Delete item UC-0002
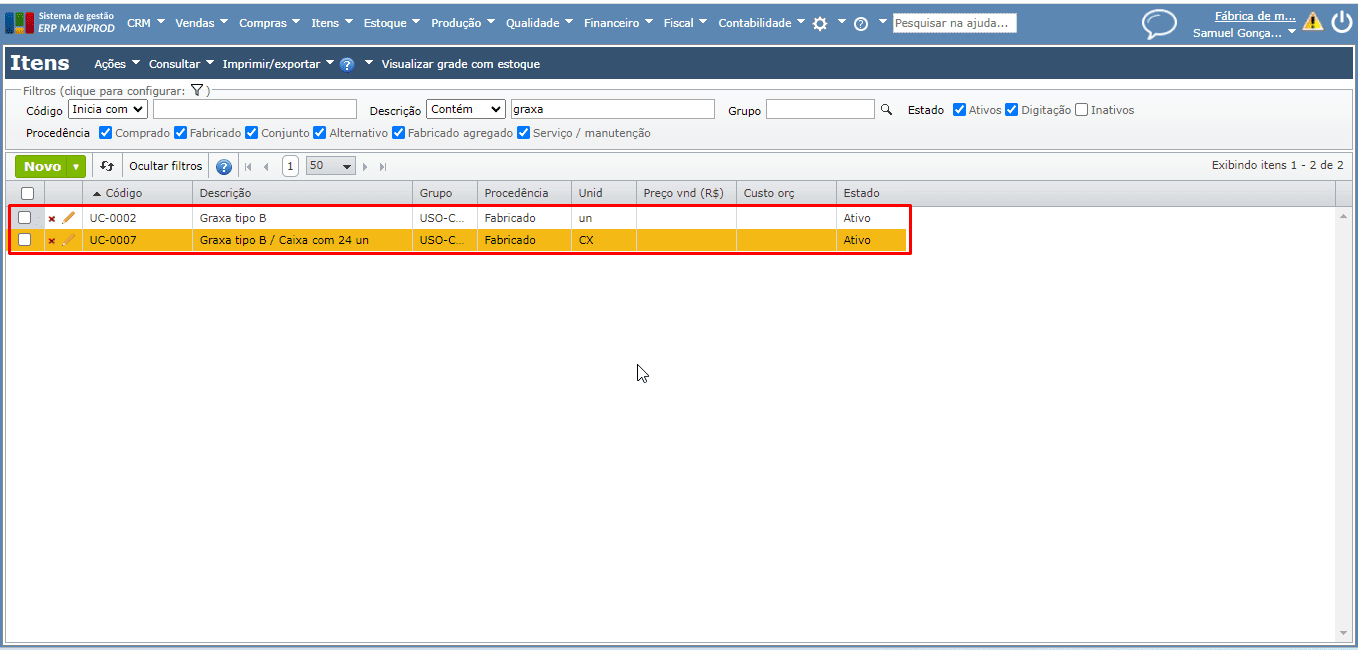Image resolution: width=1358 pixels, height=650 pixels. pos(52,218)
